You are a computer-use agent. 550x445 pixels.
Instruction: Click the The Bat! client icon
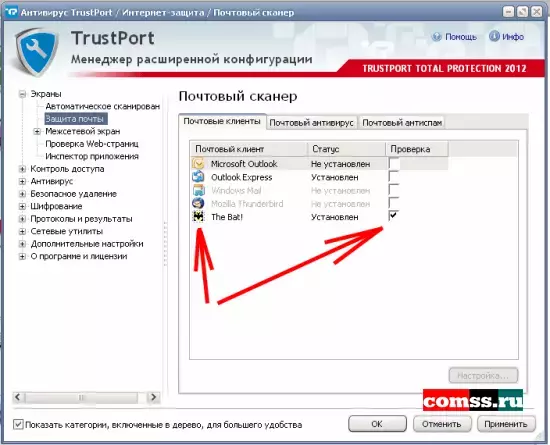point(198,217)
